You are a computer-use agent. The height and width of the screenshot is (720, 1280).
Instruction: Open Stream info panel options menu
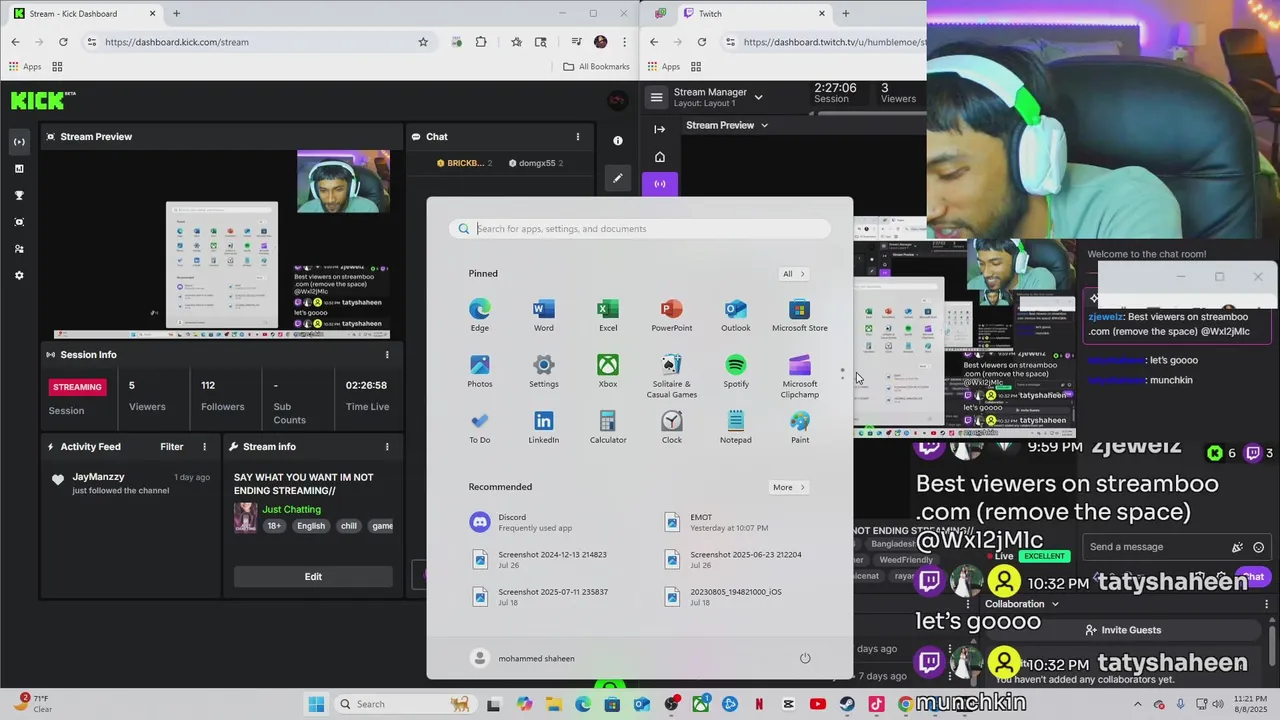coord(387,447)
